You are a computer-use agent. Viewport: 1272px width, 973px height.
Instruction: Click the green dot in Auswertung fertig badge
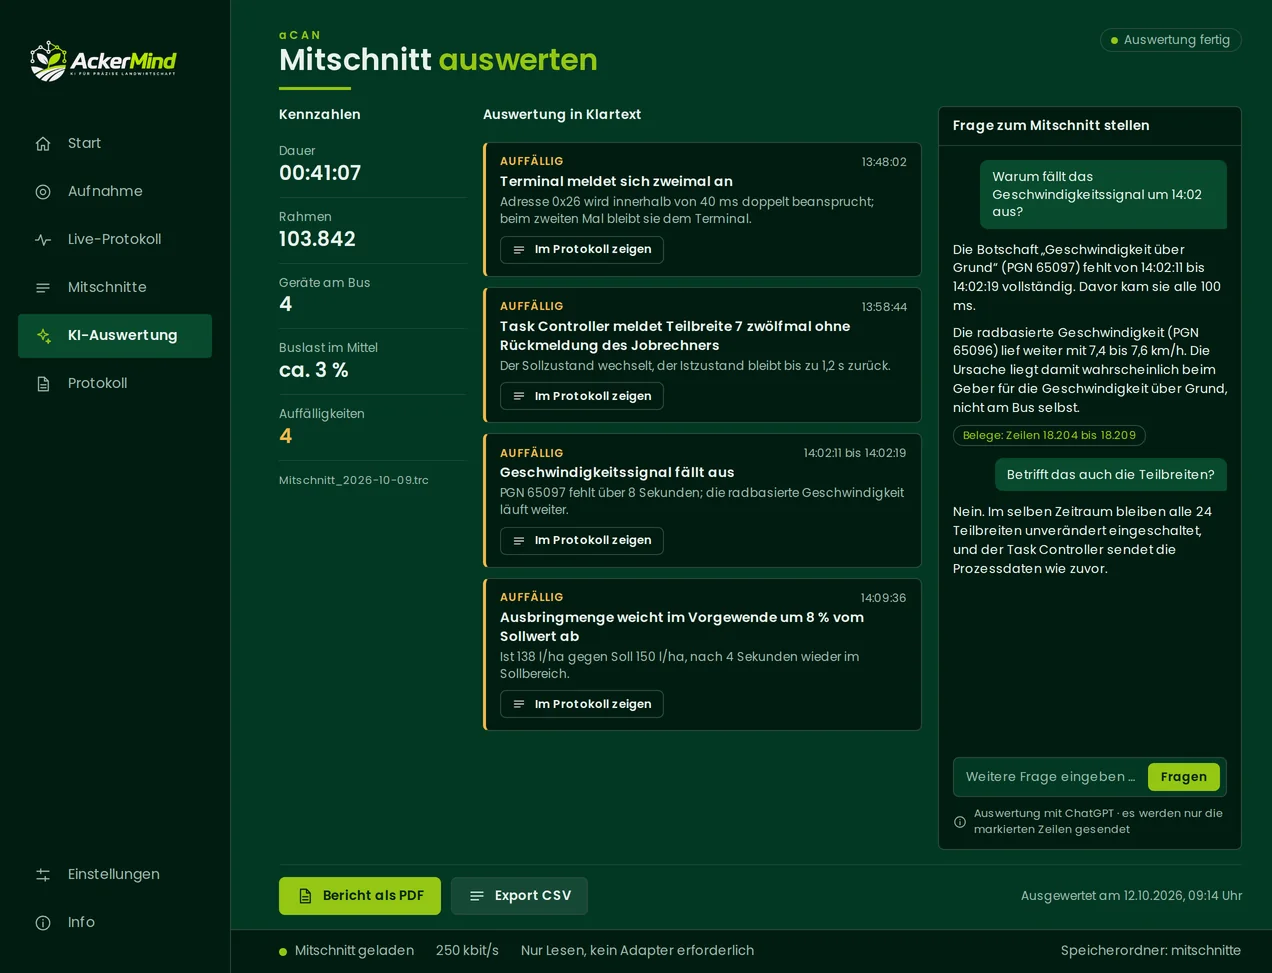(x=1114, y=40)
